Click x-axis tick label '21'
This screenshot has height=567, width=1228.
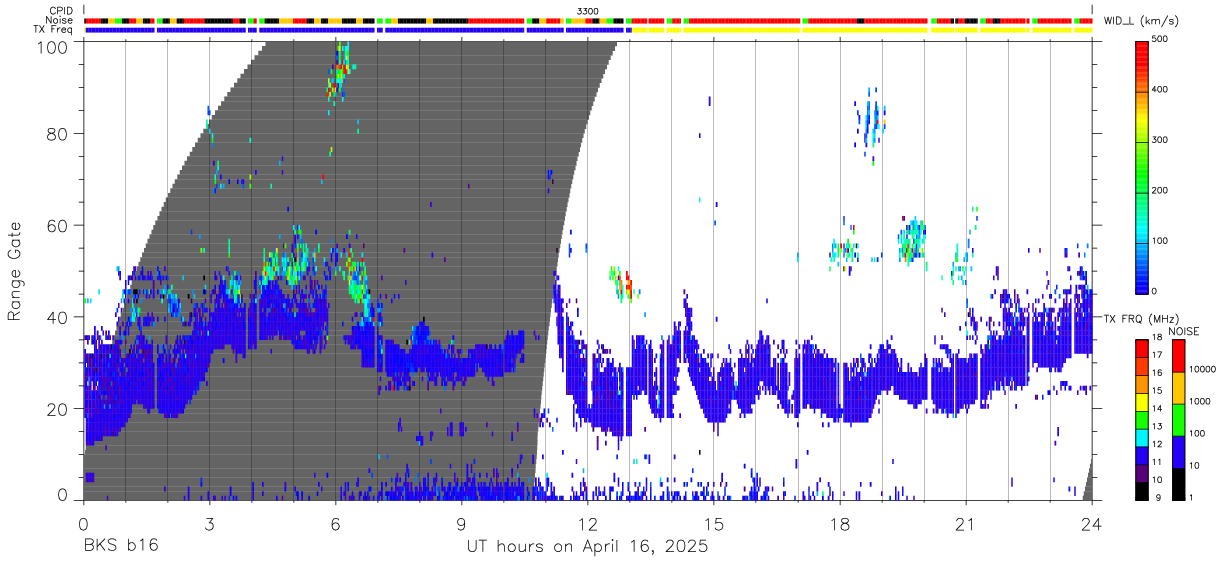(966, 524)
